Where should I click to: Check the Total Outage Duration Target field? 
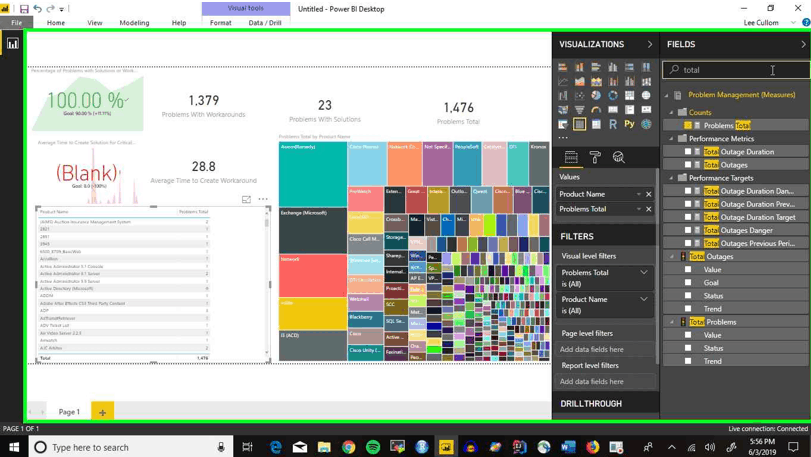(x=687, y=217)
